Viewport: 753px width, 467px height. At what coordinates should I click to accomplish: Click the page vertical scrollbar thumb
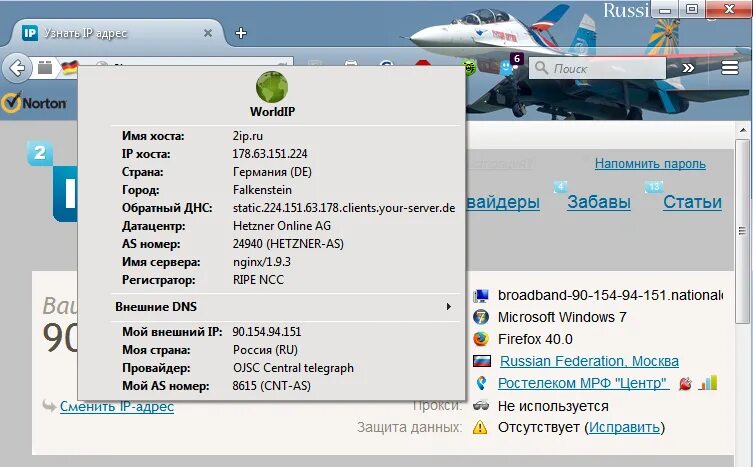pos(742,232)
